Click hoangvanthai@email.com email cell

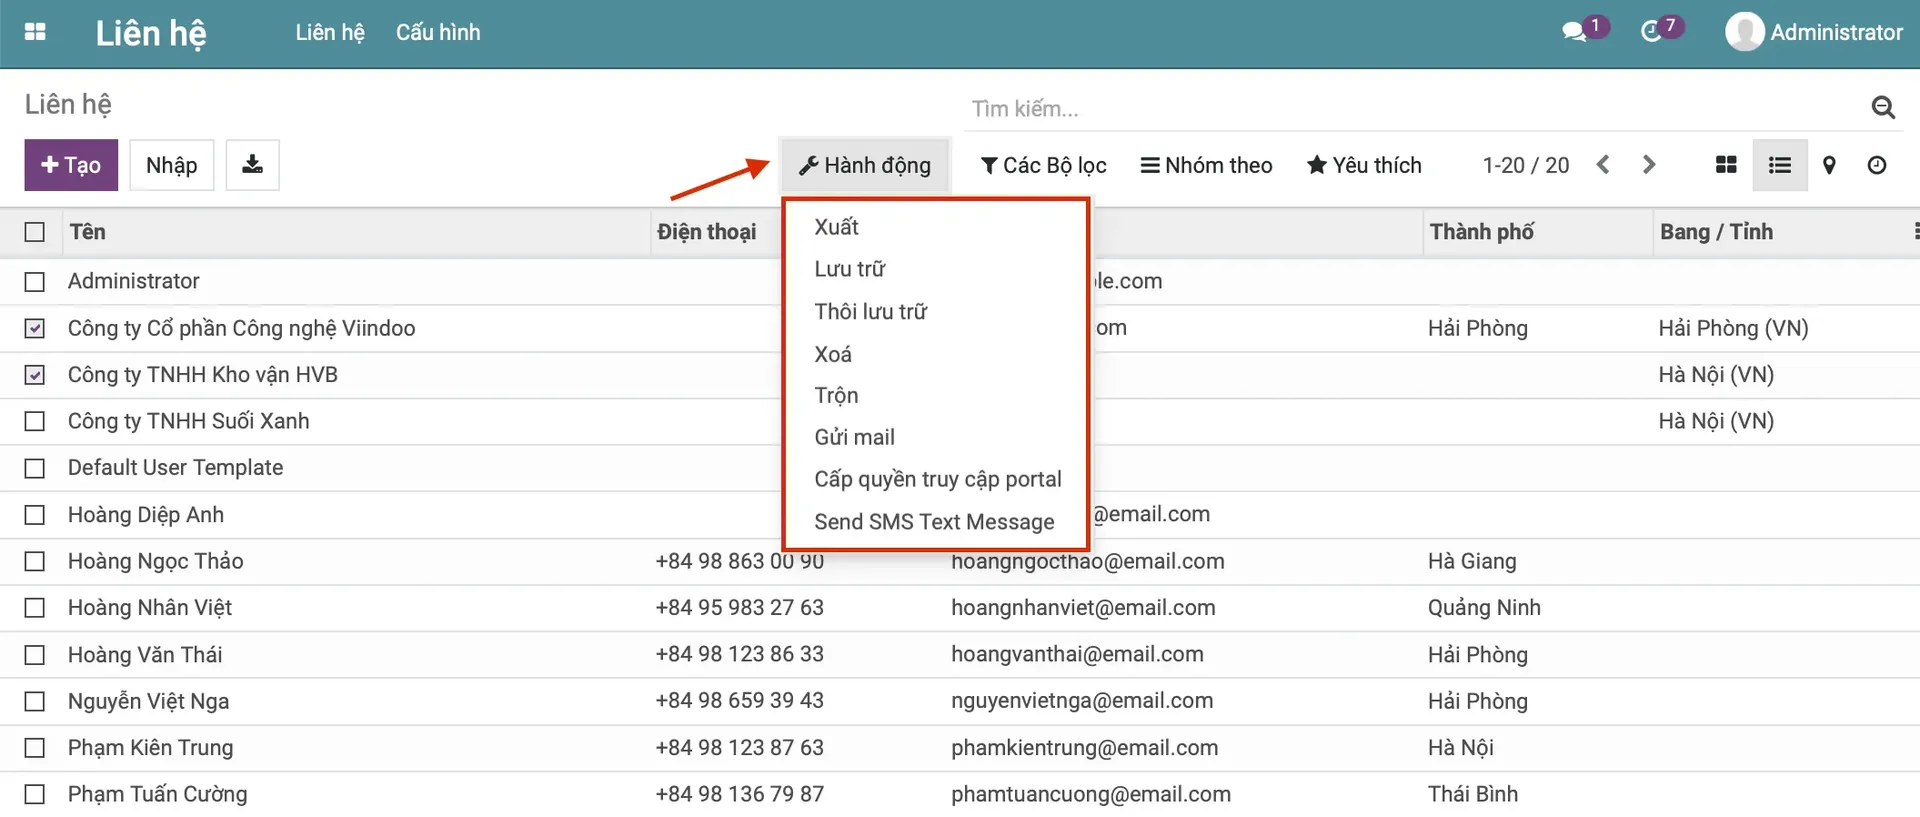tap(1077, 654)
